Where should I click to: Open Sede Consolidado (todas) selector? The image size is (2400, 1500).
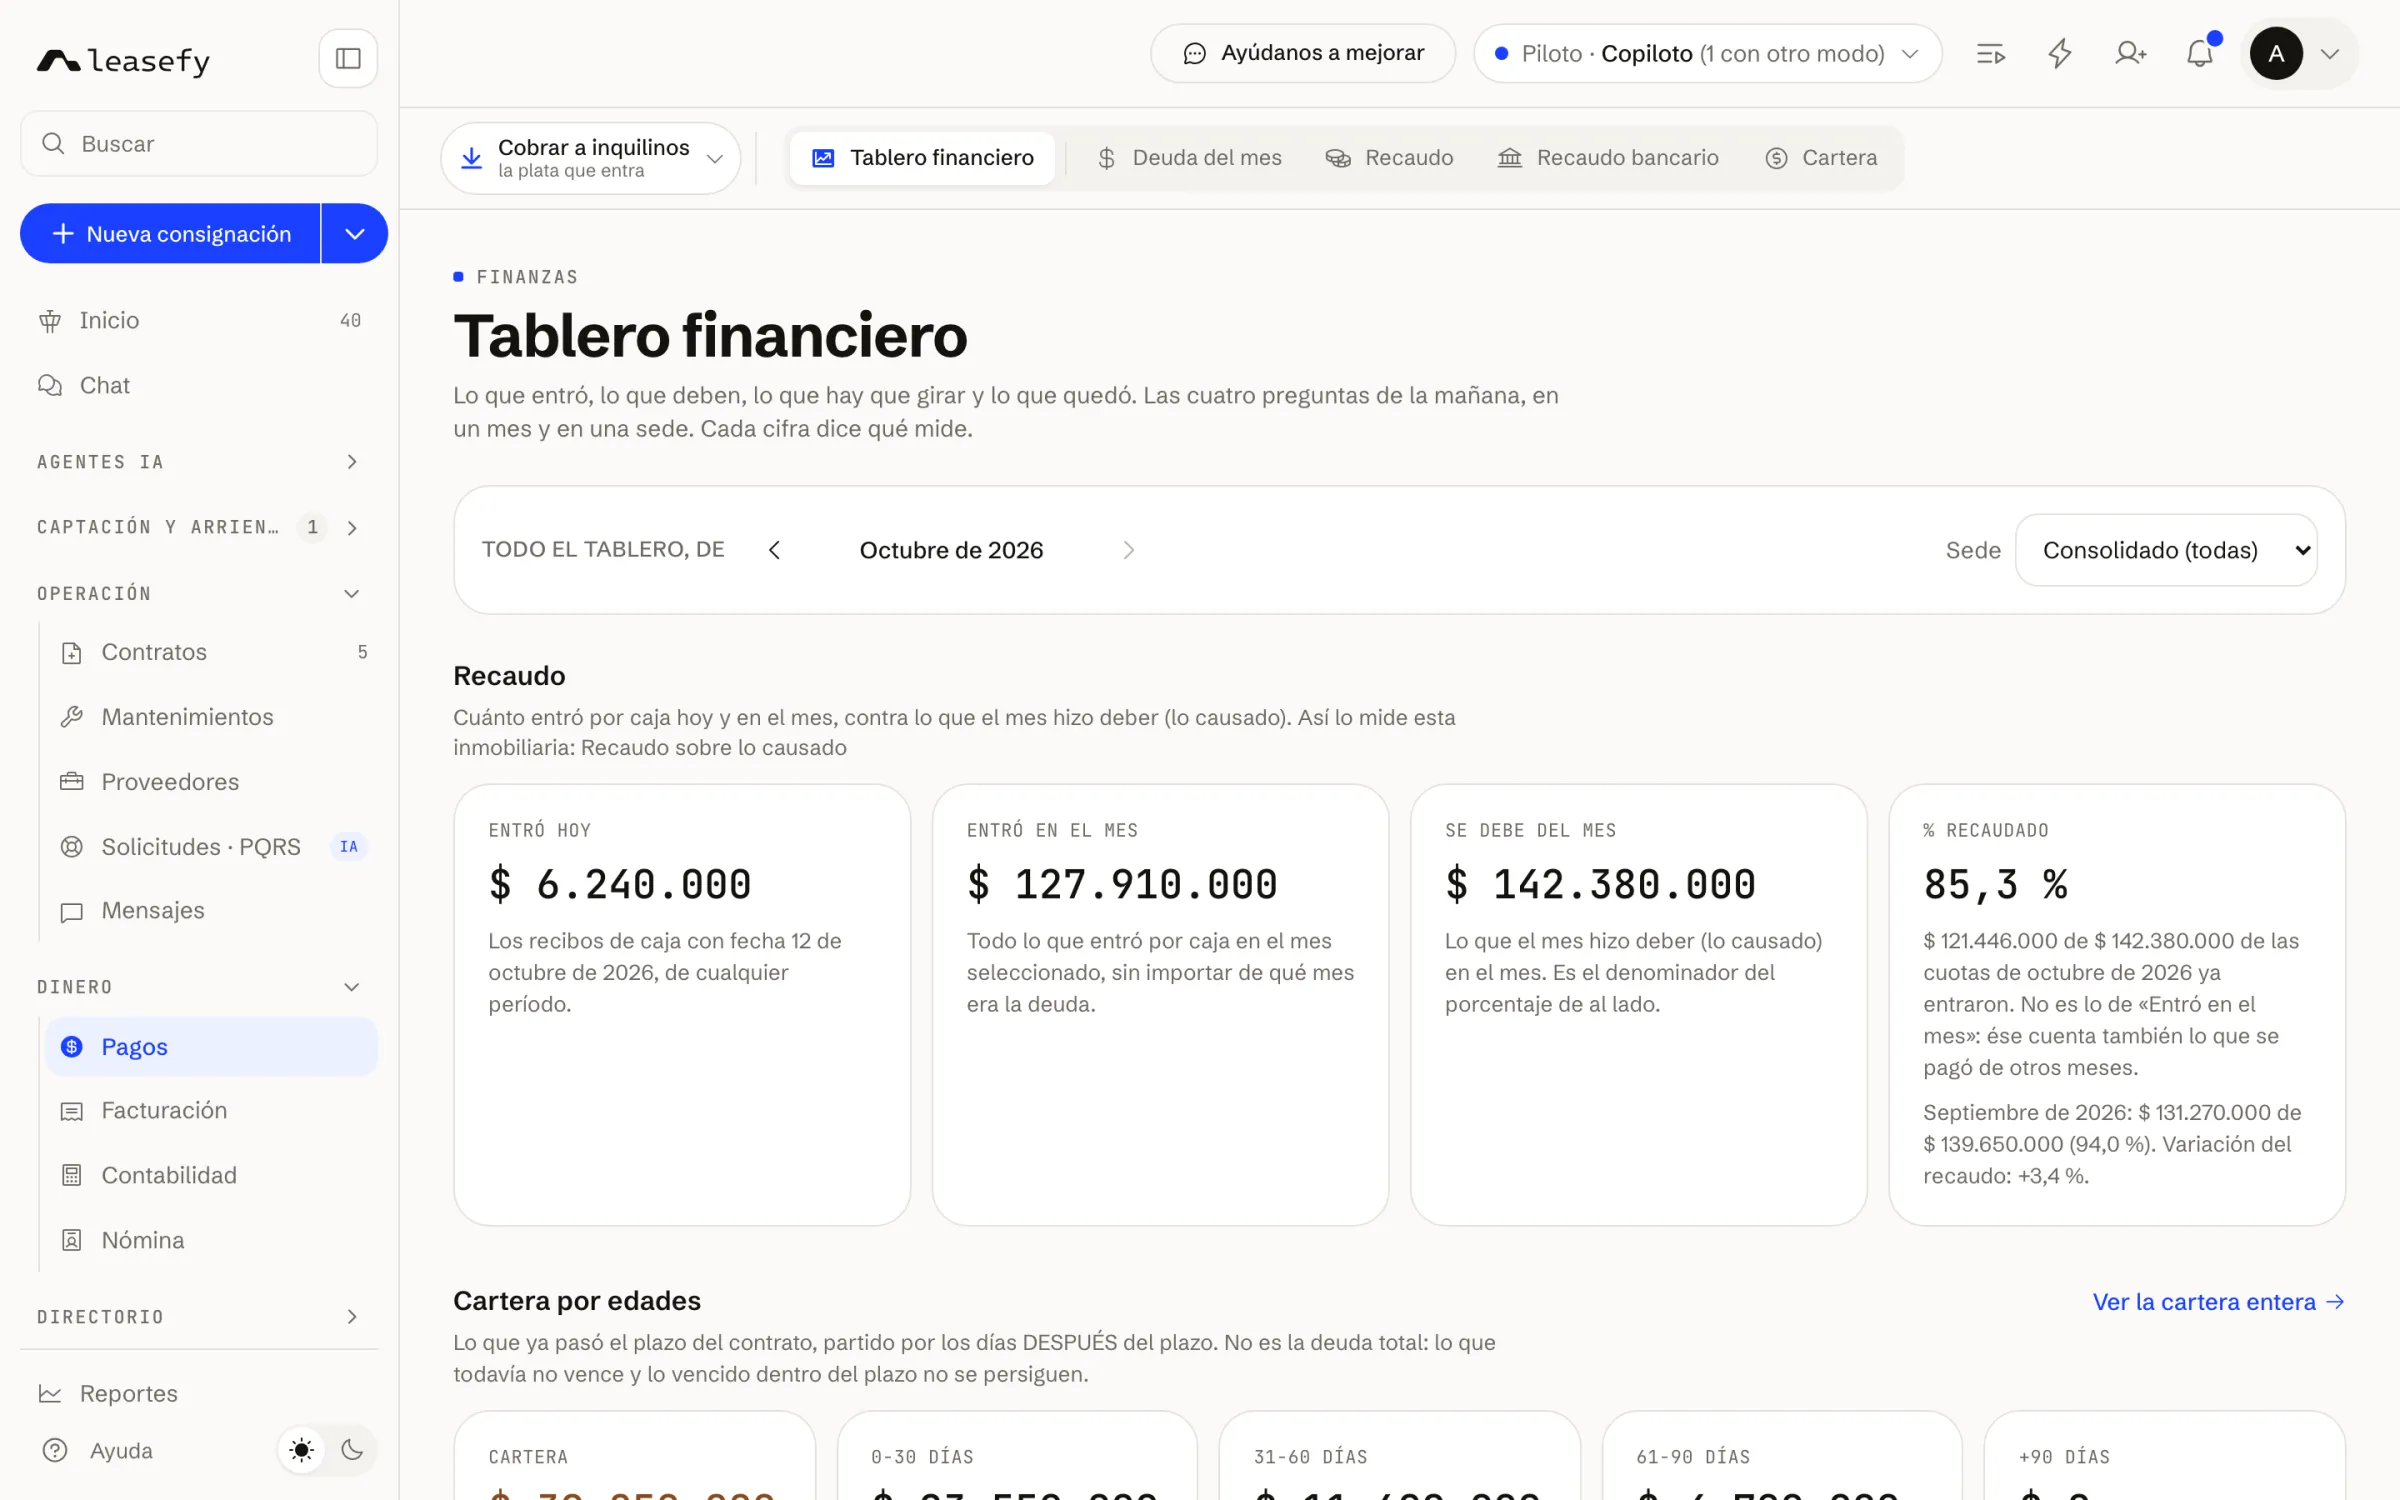click(2166, 550)
